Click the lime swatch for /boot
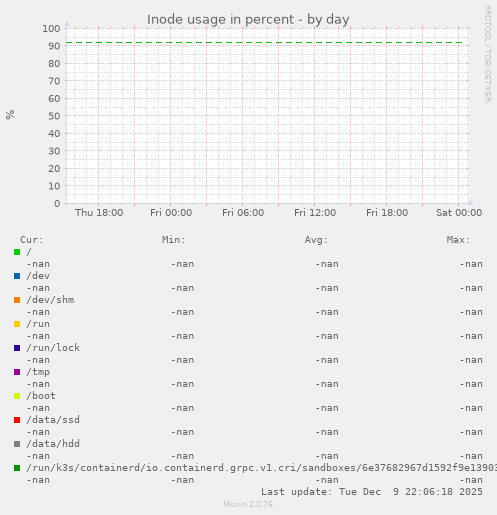The width and height of the screenshot is (497, 515). pos(17,396)
